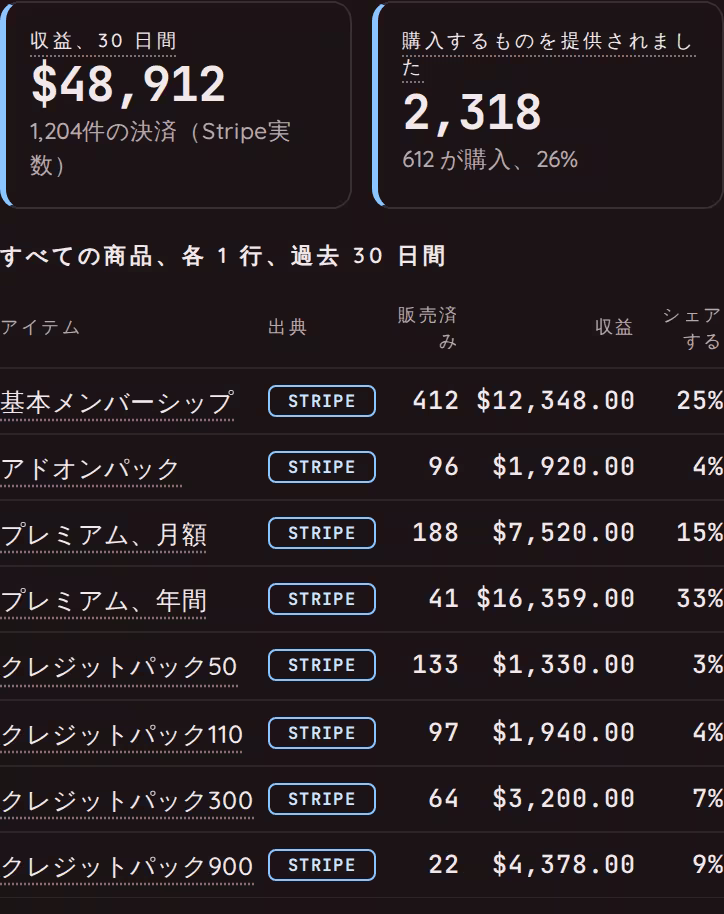Image resolution: width=724 pixels, height=914 pixels.
Task: Click STRIPE badge in 基本メンバーシップ row
Action: 322,401
